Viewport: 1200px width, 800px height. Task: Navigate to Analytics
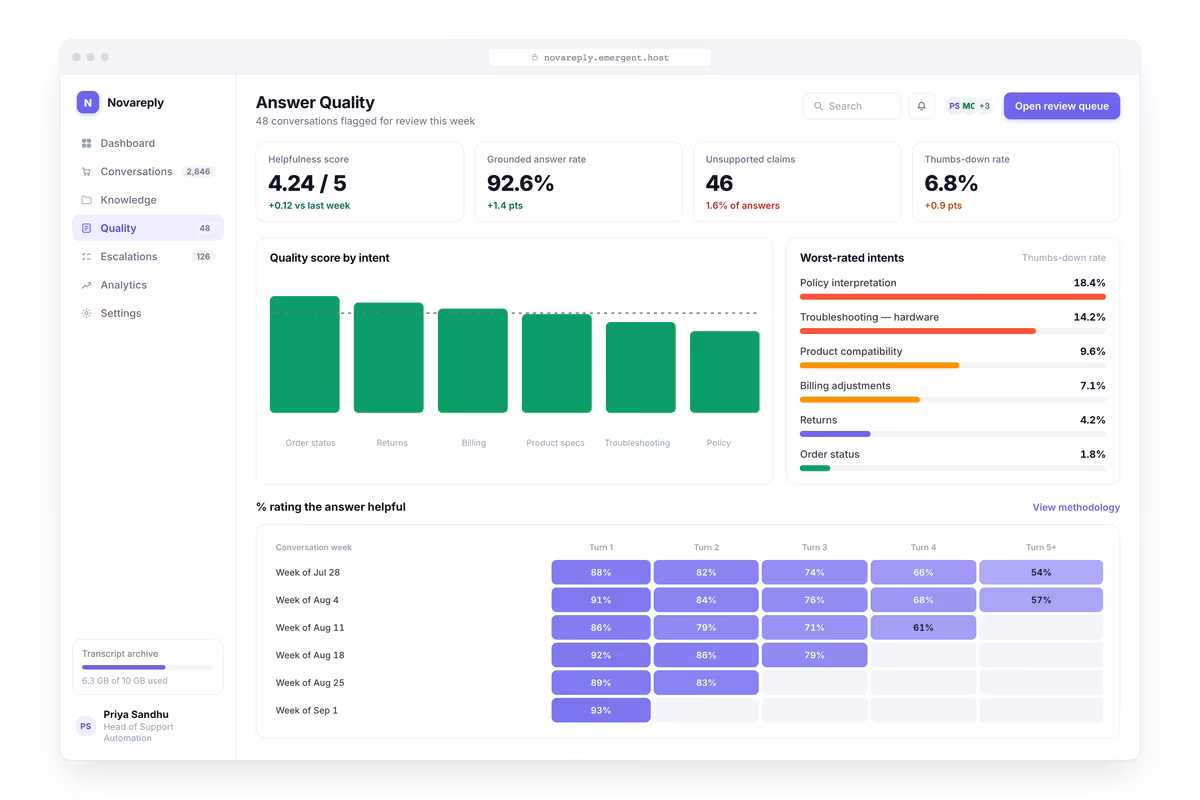[148, 285]
